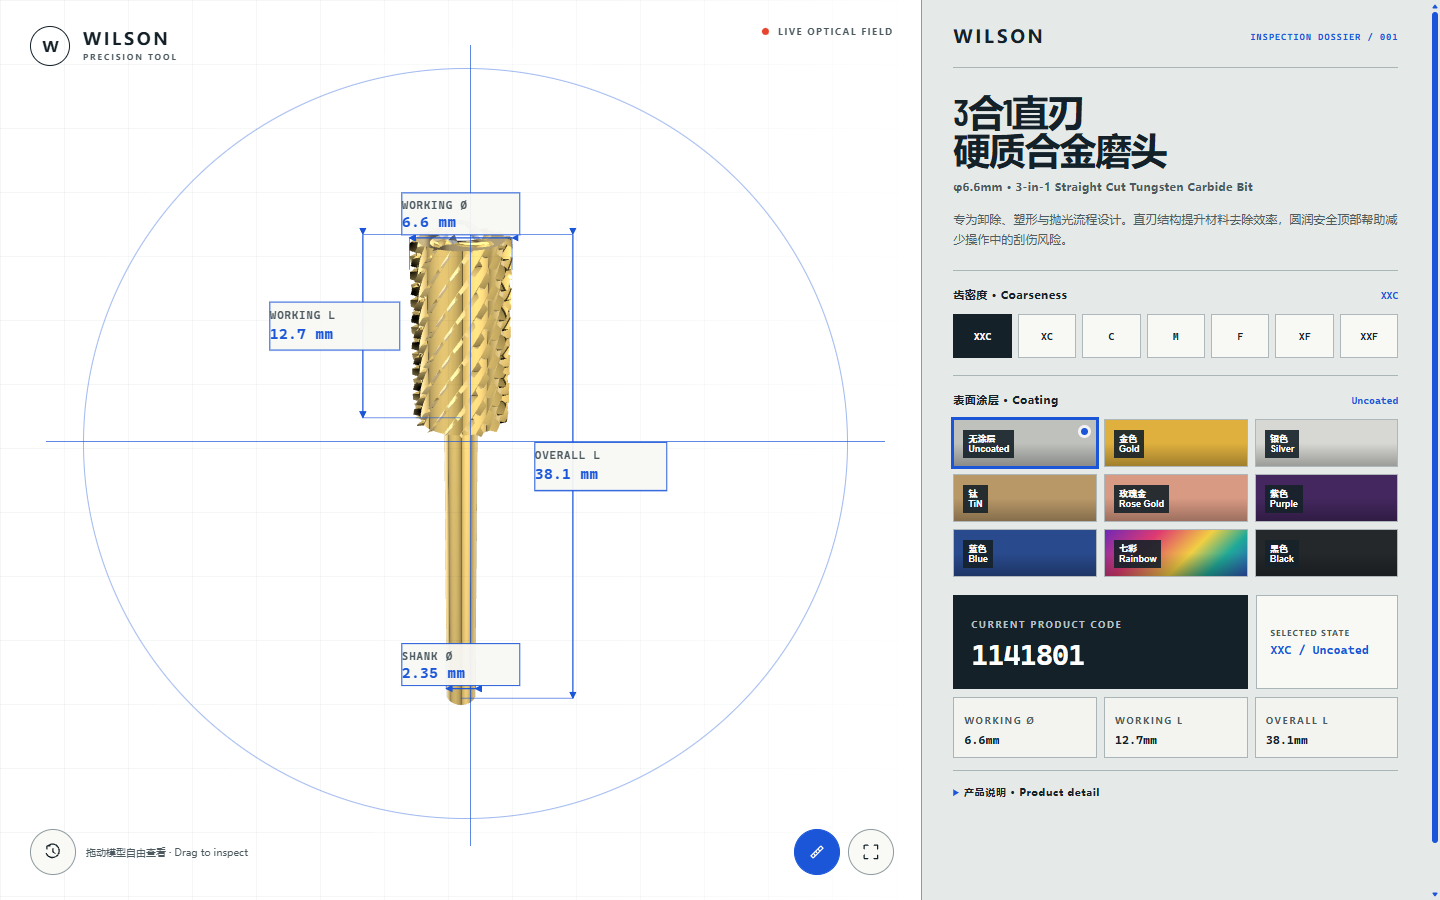Reset the model view with the history icon

[x=53, y=852]
